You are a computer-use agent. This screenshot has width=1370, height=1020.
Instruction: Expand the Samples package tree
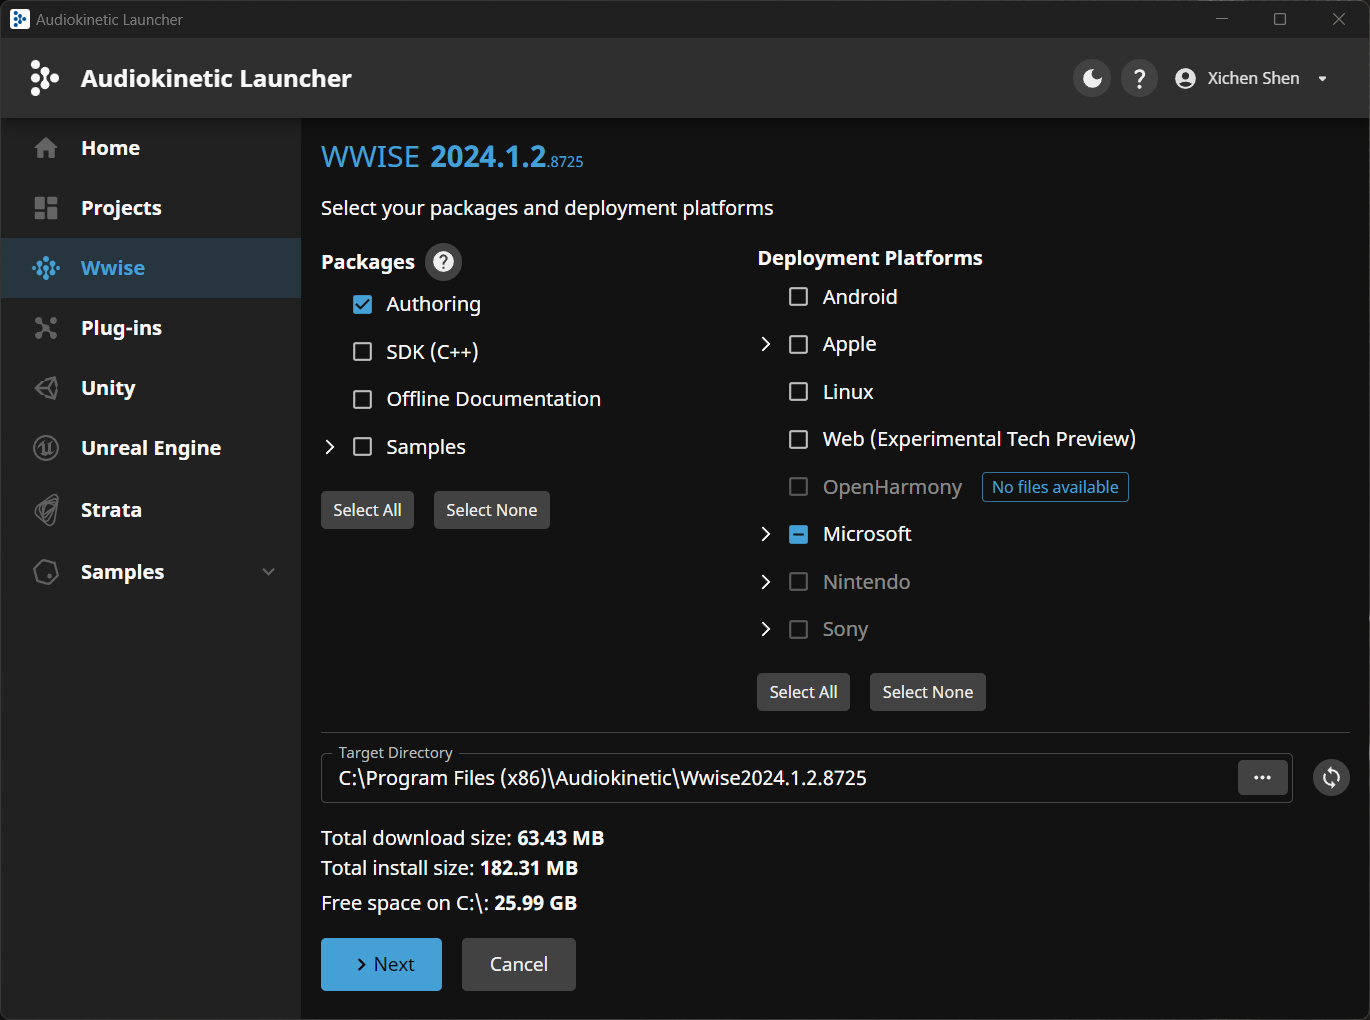pyautogui.click(x=330, y=447)
